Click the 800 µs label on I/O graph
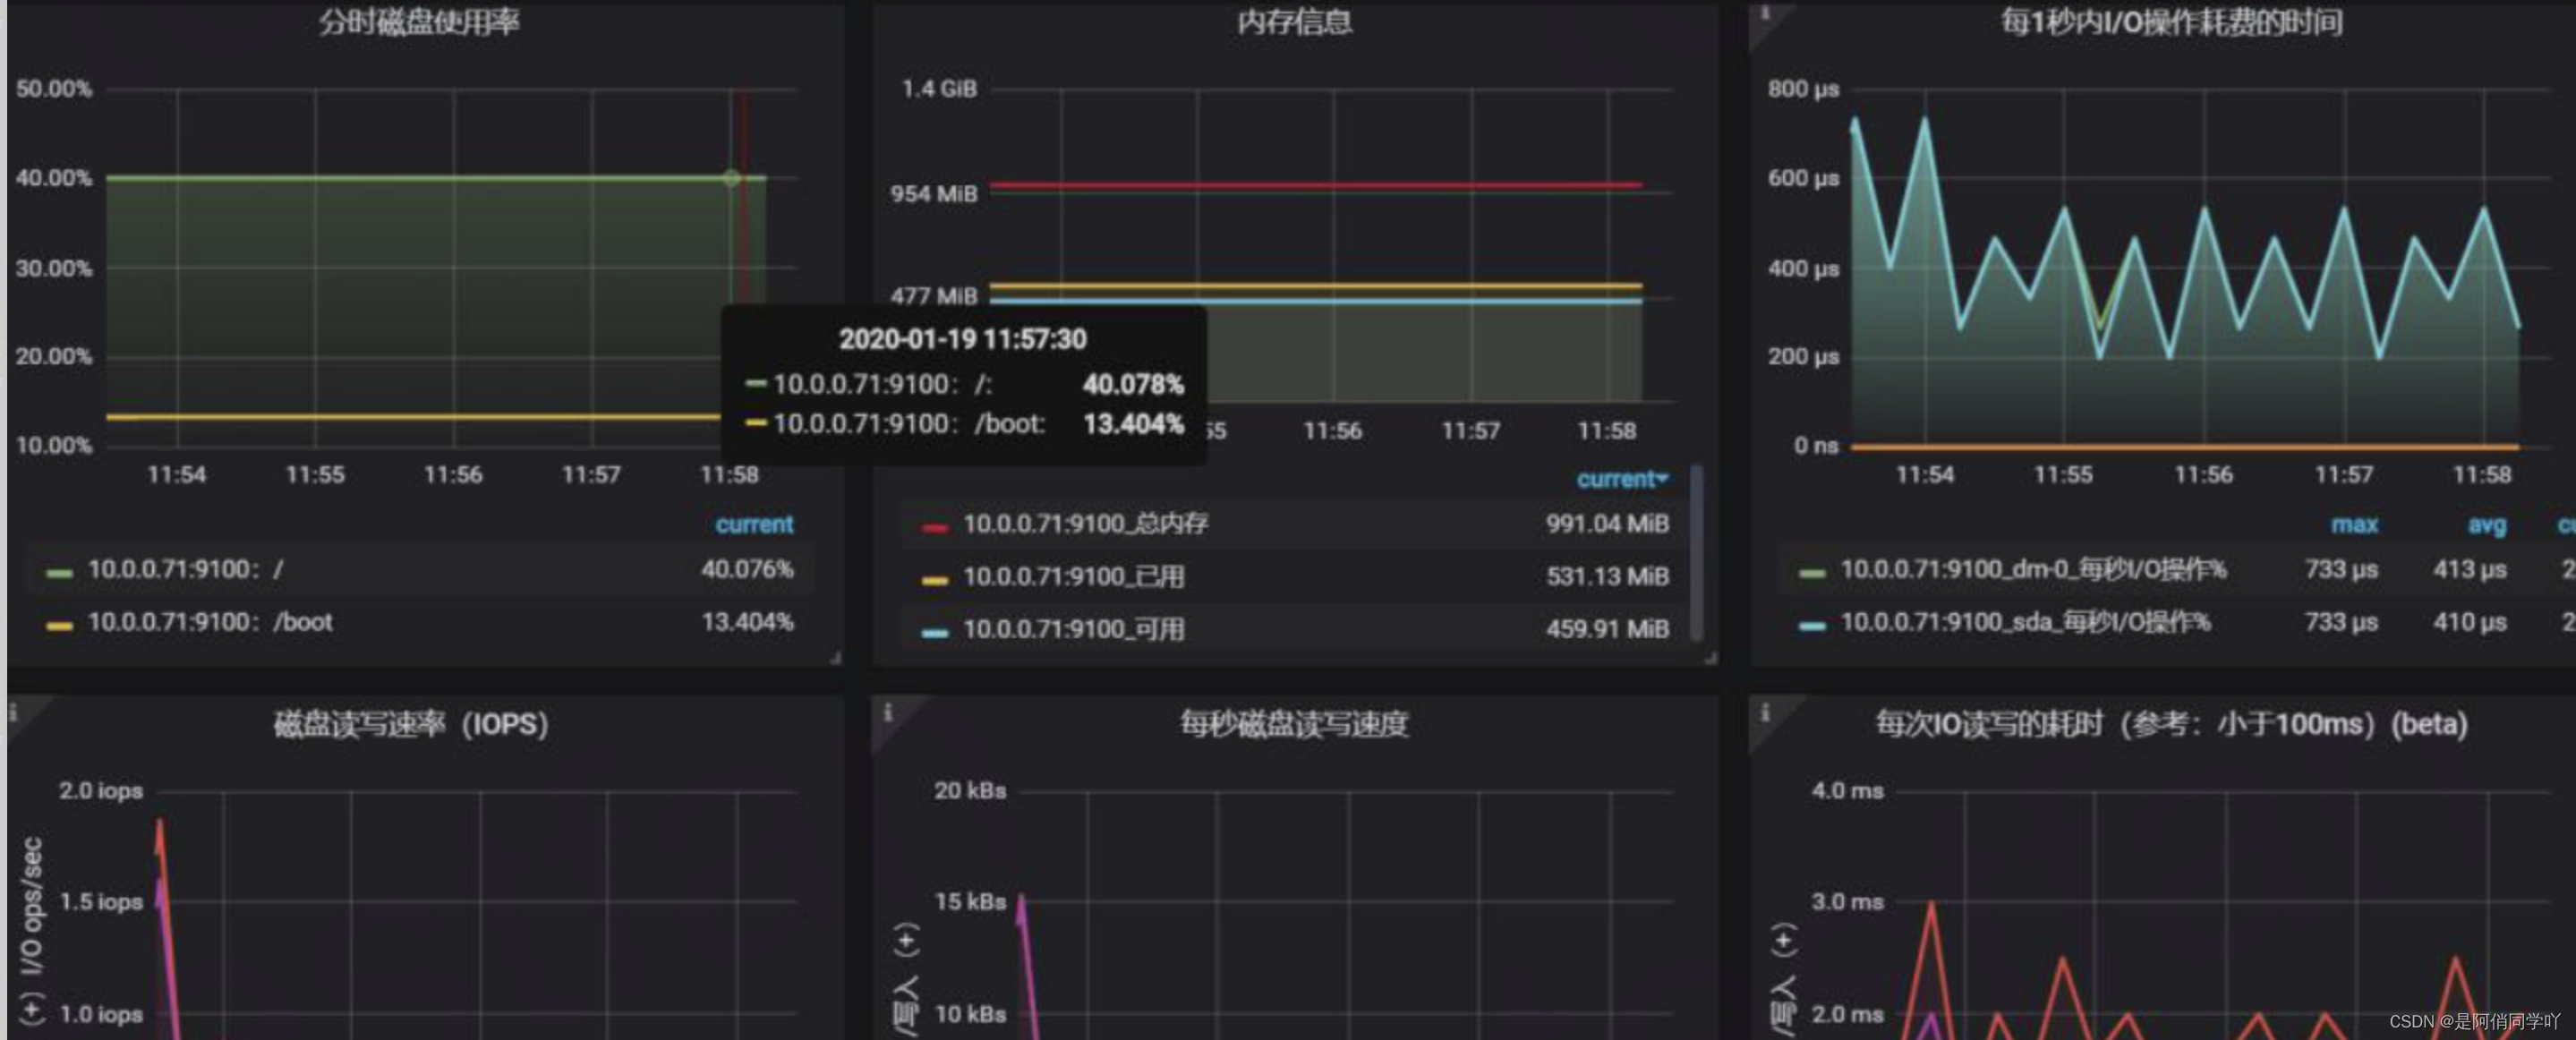This screenshot has height=1040, width=2576. [1803, 89]
